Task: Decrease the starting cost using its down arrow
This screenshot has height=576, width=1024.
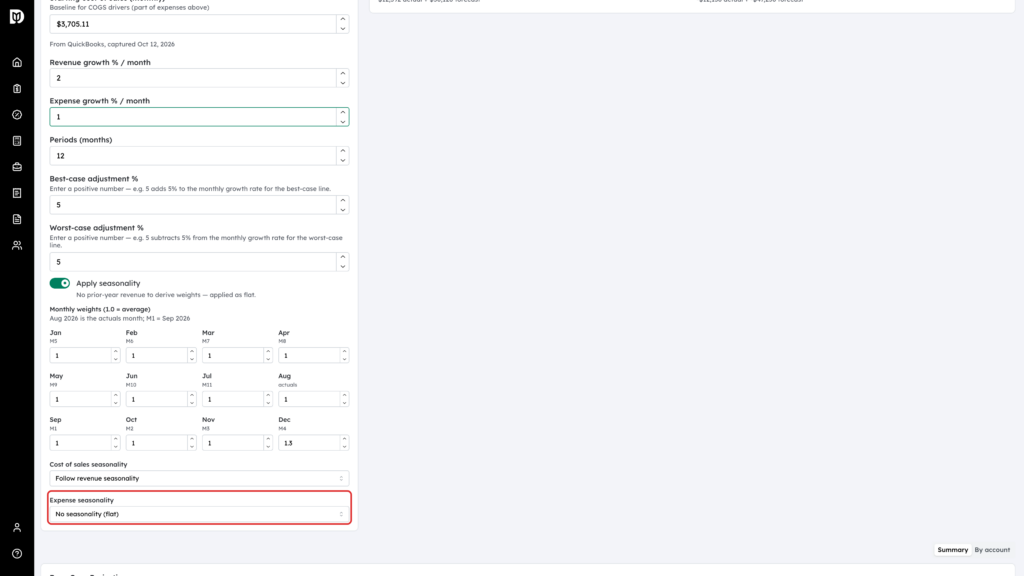Action: point(343,29)
